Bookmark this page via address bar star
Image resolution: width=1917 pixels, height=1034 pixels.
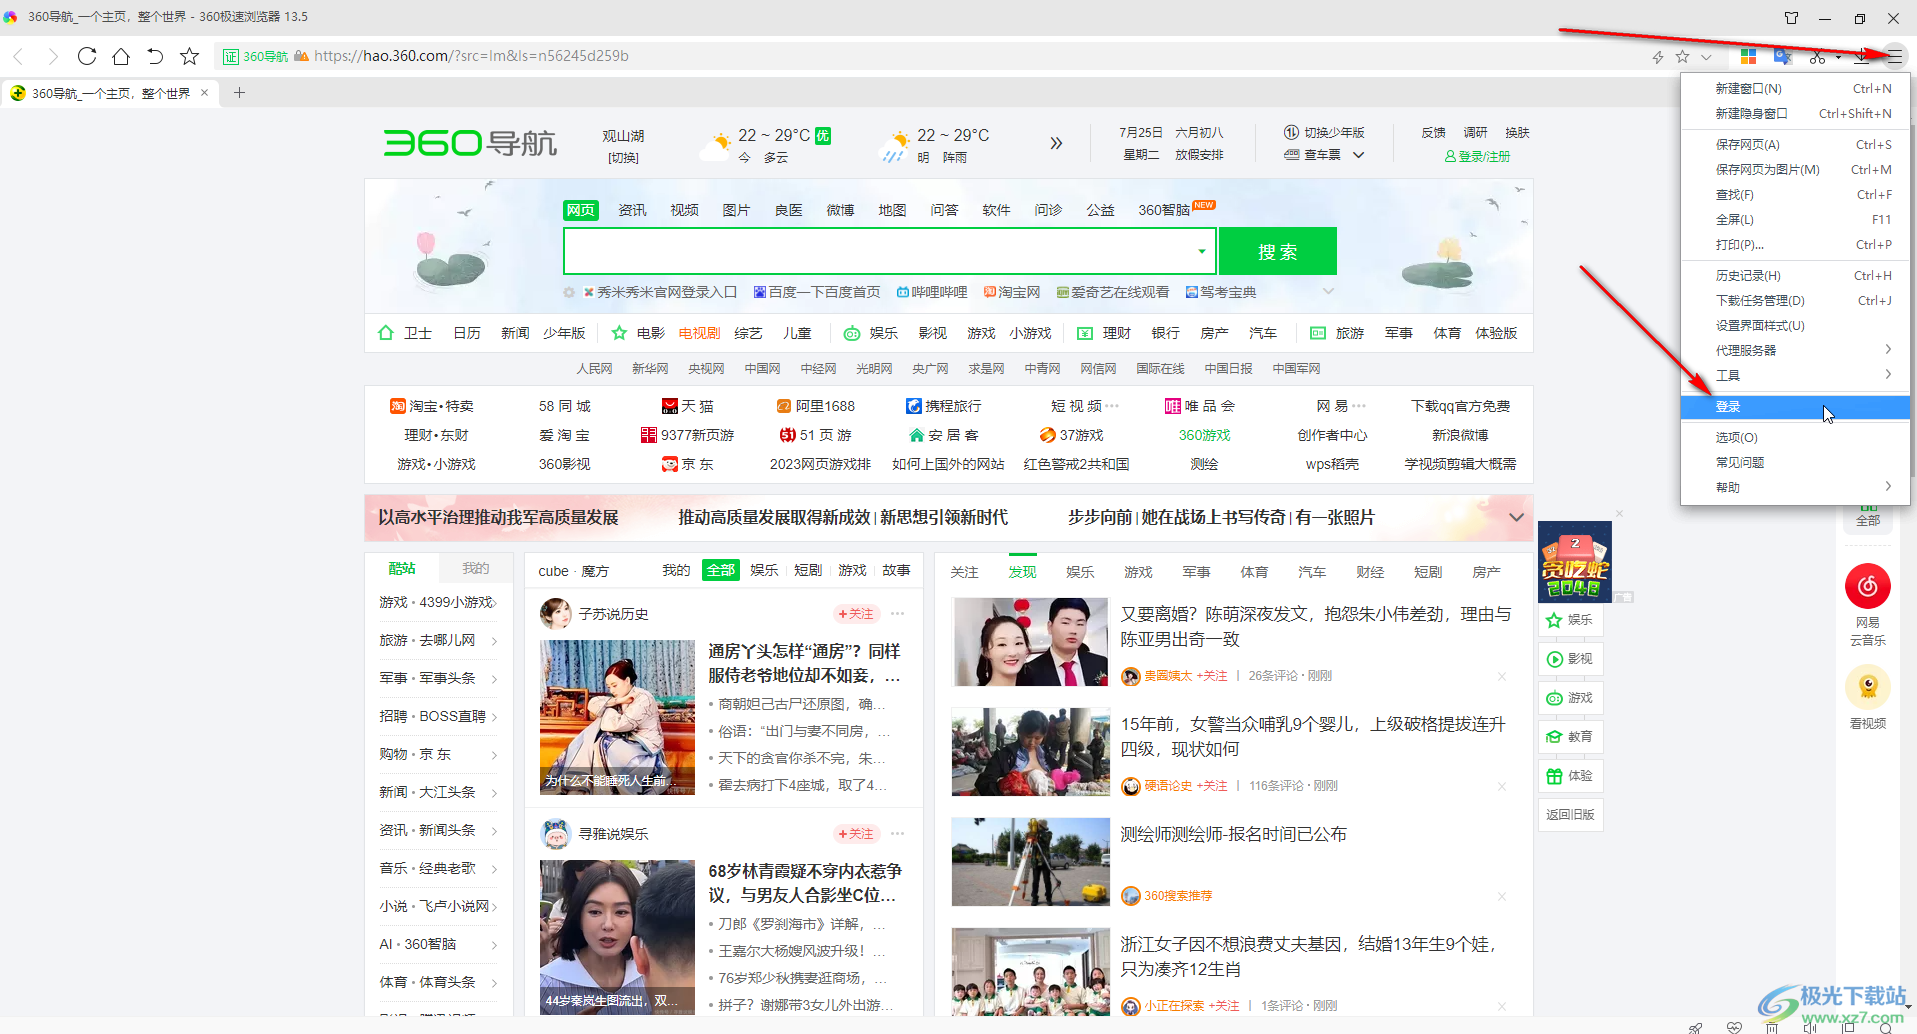1682,57
